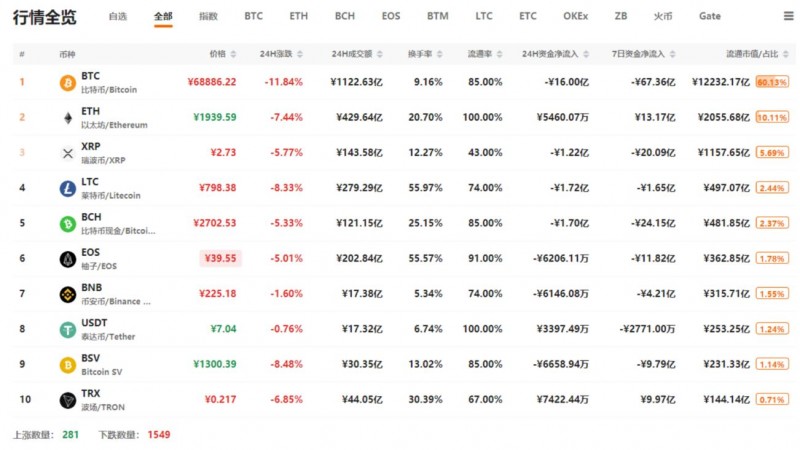800x450 pixels.
Task: Click the BNB yellow icon
Action: [x=67, y=294]
